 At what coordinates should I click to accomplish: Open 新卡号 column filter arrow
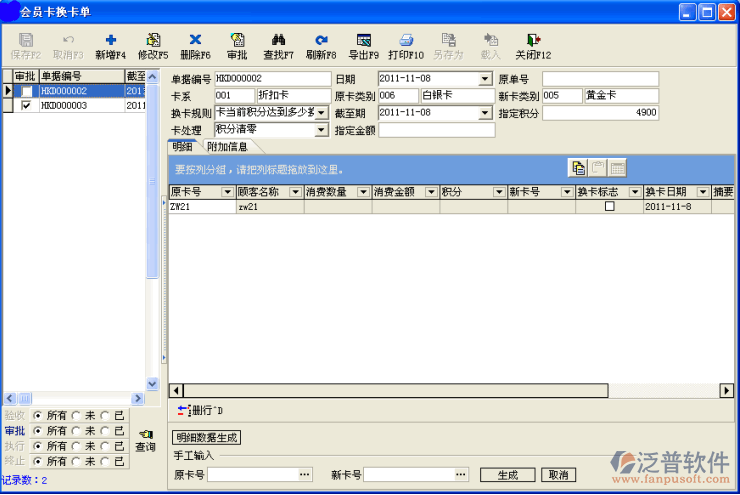click(567, 192)
